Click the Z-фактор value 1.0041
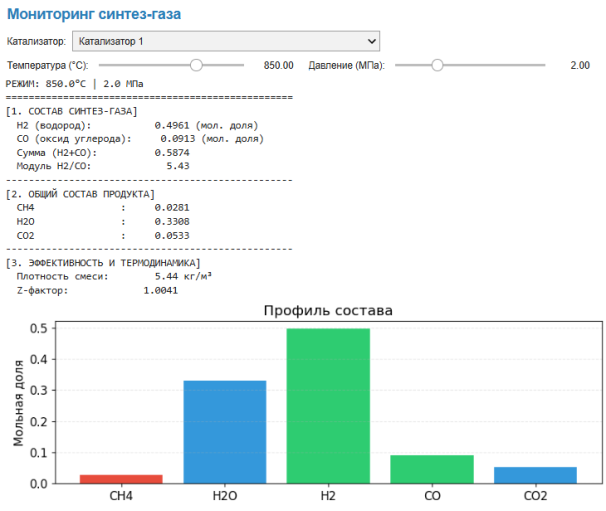This screenshot has height=511, width=606. click(x=160, y=290)
